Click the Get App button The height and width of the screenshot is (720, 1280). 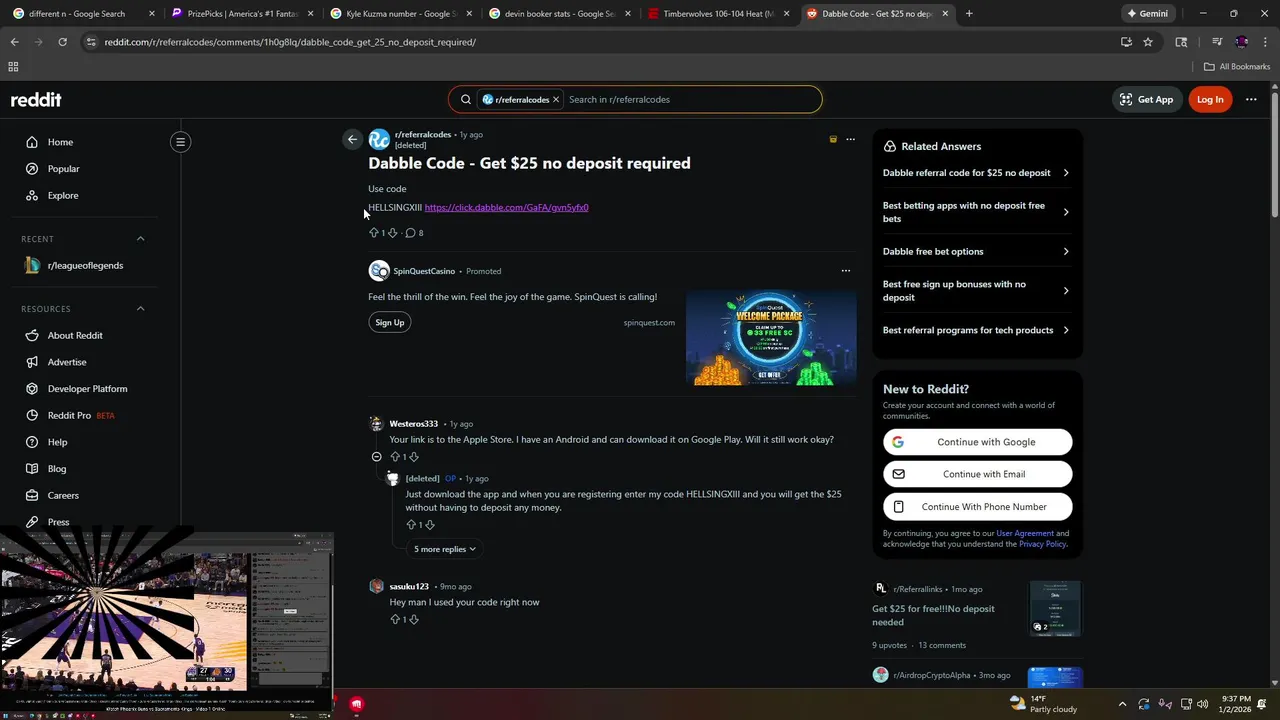1147,100
